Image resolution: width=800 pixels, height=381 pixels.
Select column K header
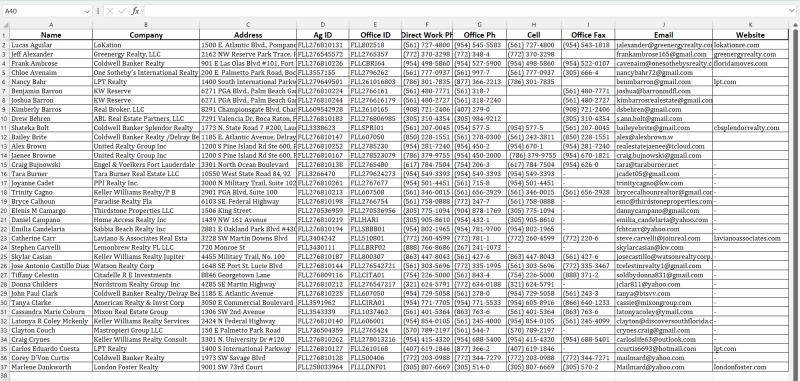(x=751, y=24)
